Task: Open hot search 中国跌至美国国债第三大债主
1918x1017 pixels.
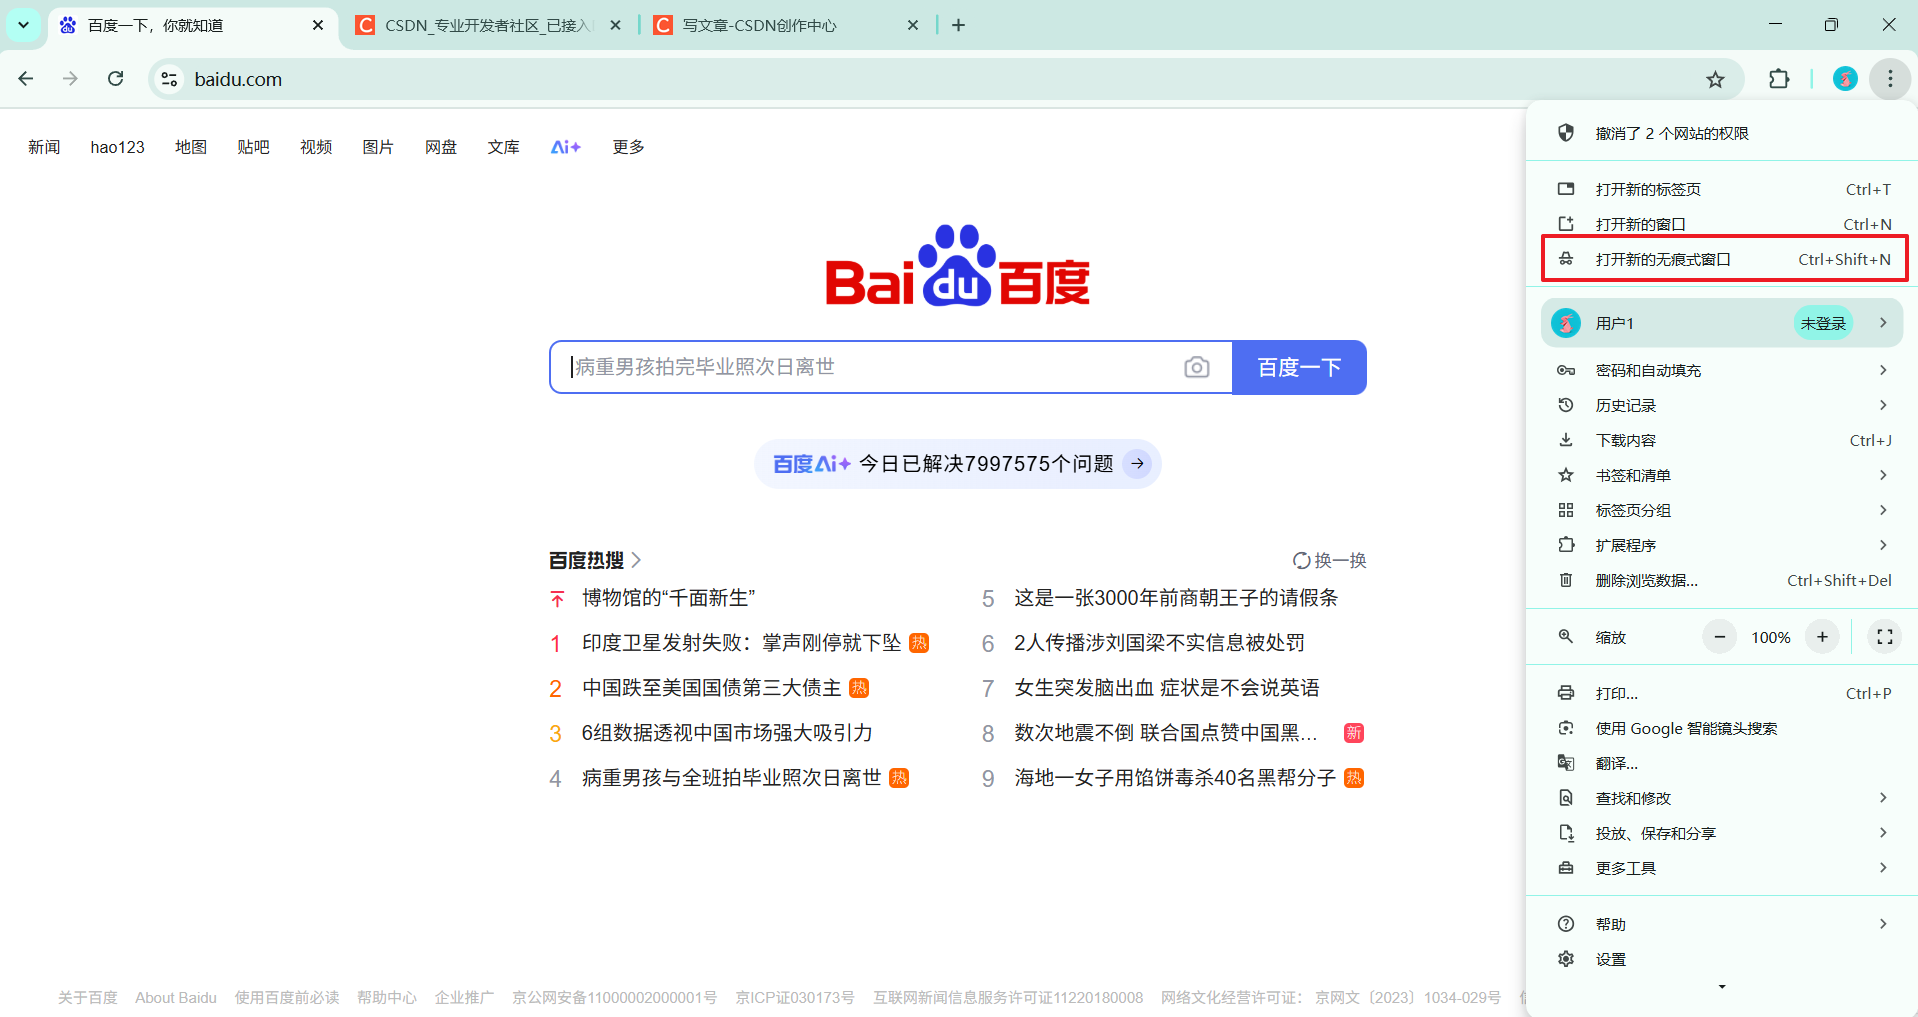Action: (x=711, y=688)
